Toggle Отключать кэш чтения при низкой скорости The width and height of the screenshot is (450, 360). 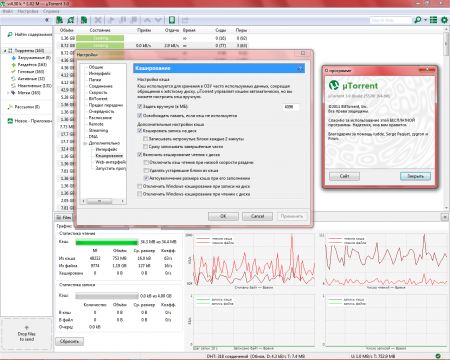pos(146,163)
